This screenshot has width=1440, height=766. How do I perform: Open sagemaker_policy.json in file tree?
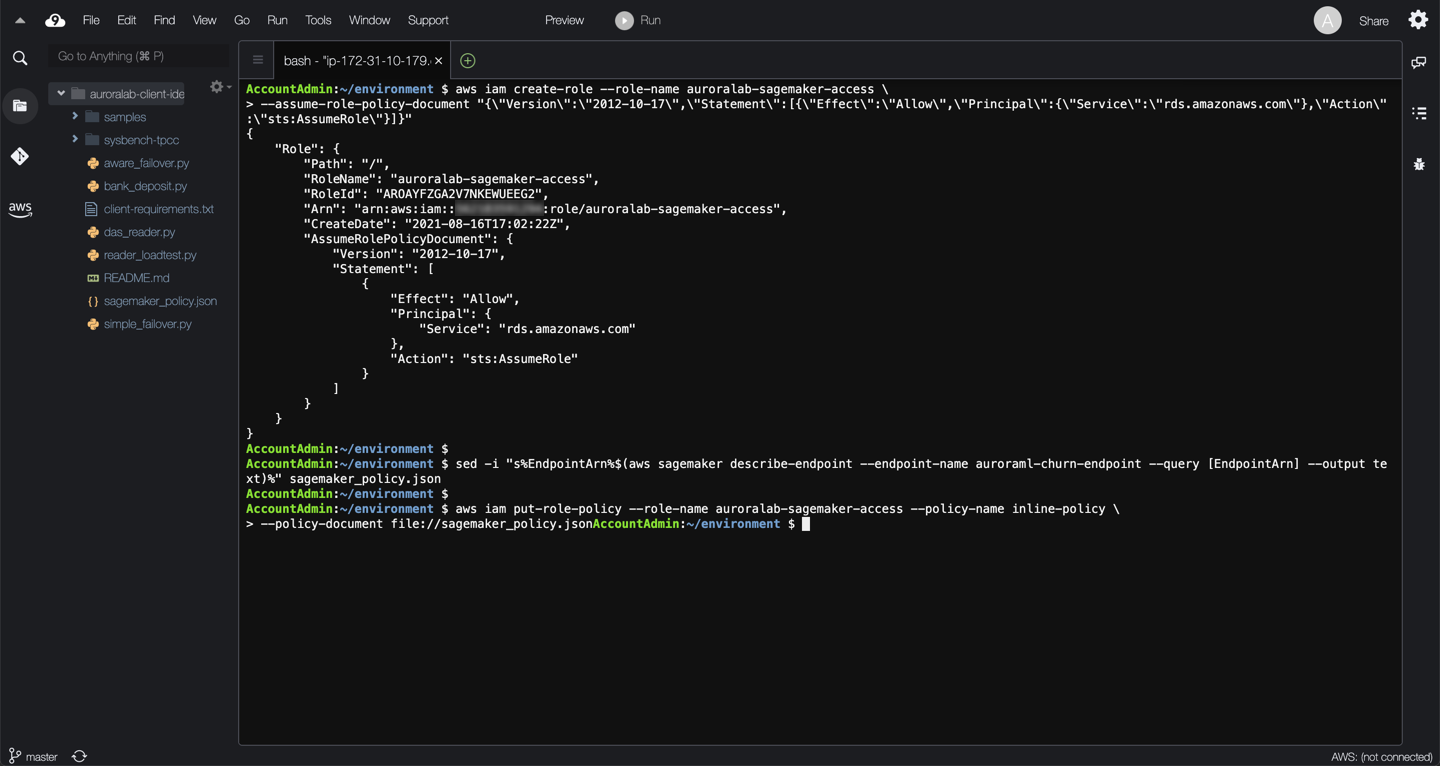pos(160,301)
